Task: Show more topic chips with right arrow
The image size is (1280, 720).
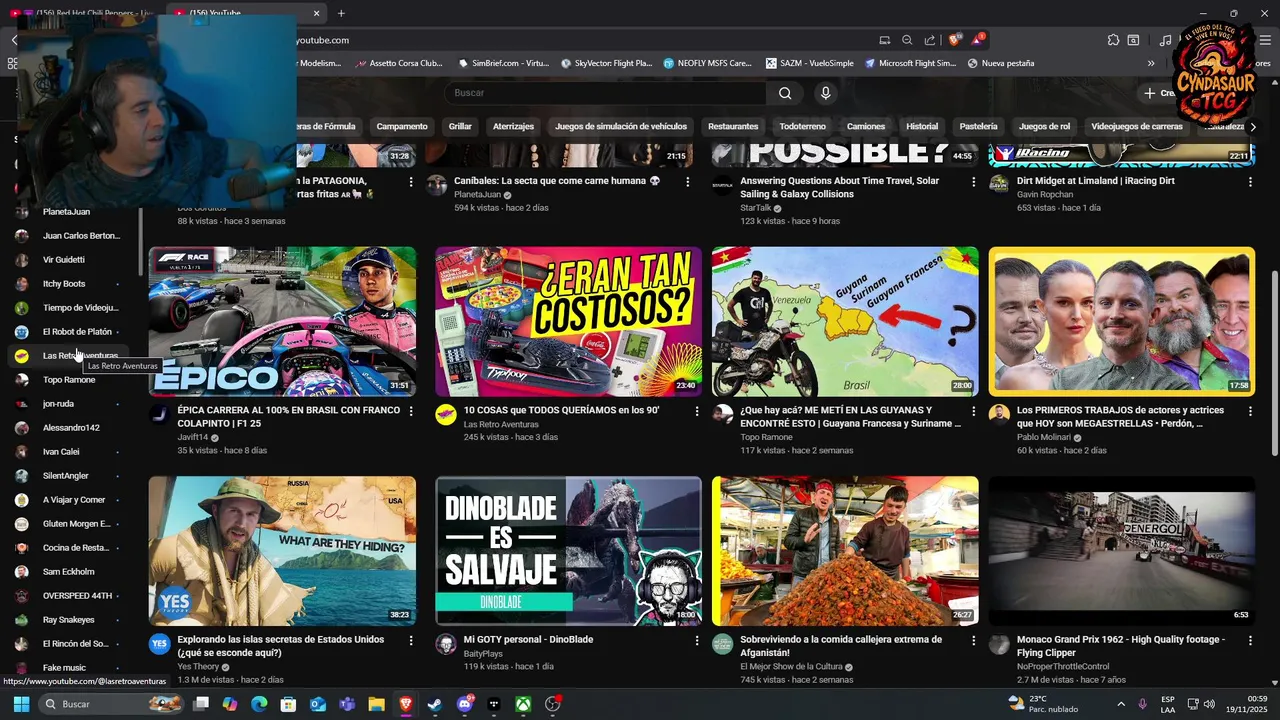Action: pos(1253,127)
